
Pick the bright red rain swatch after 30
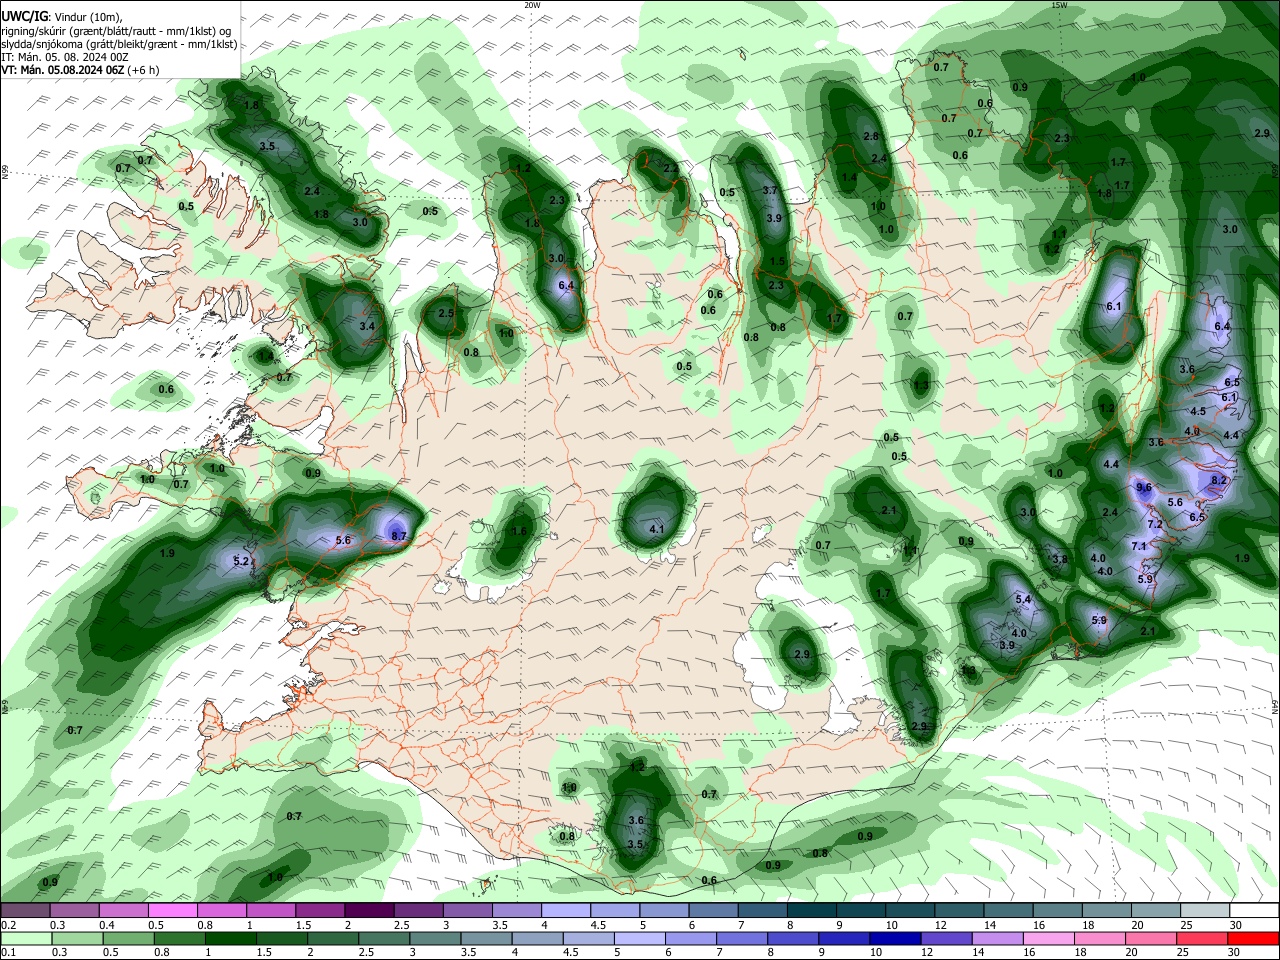coord(1255,938)
